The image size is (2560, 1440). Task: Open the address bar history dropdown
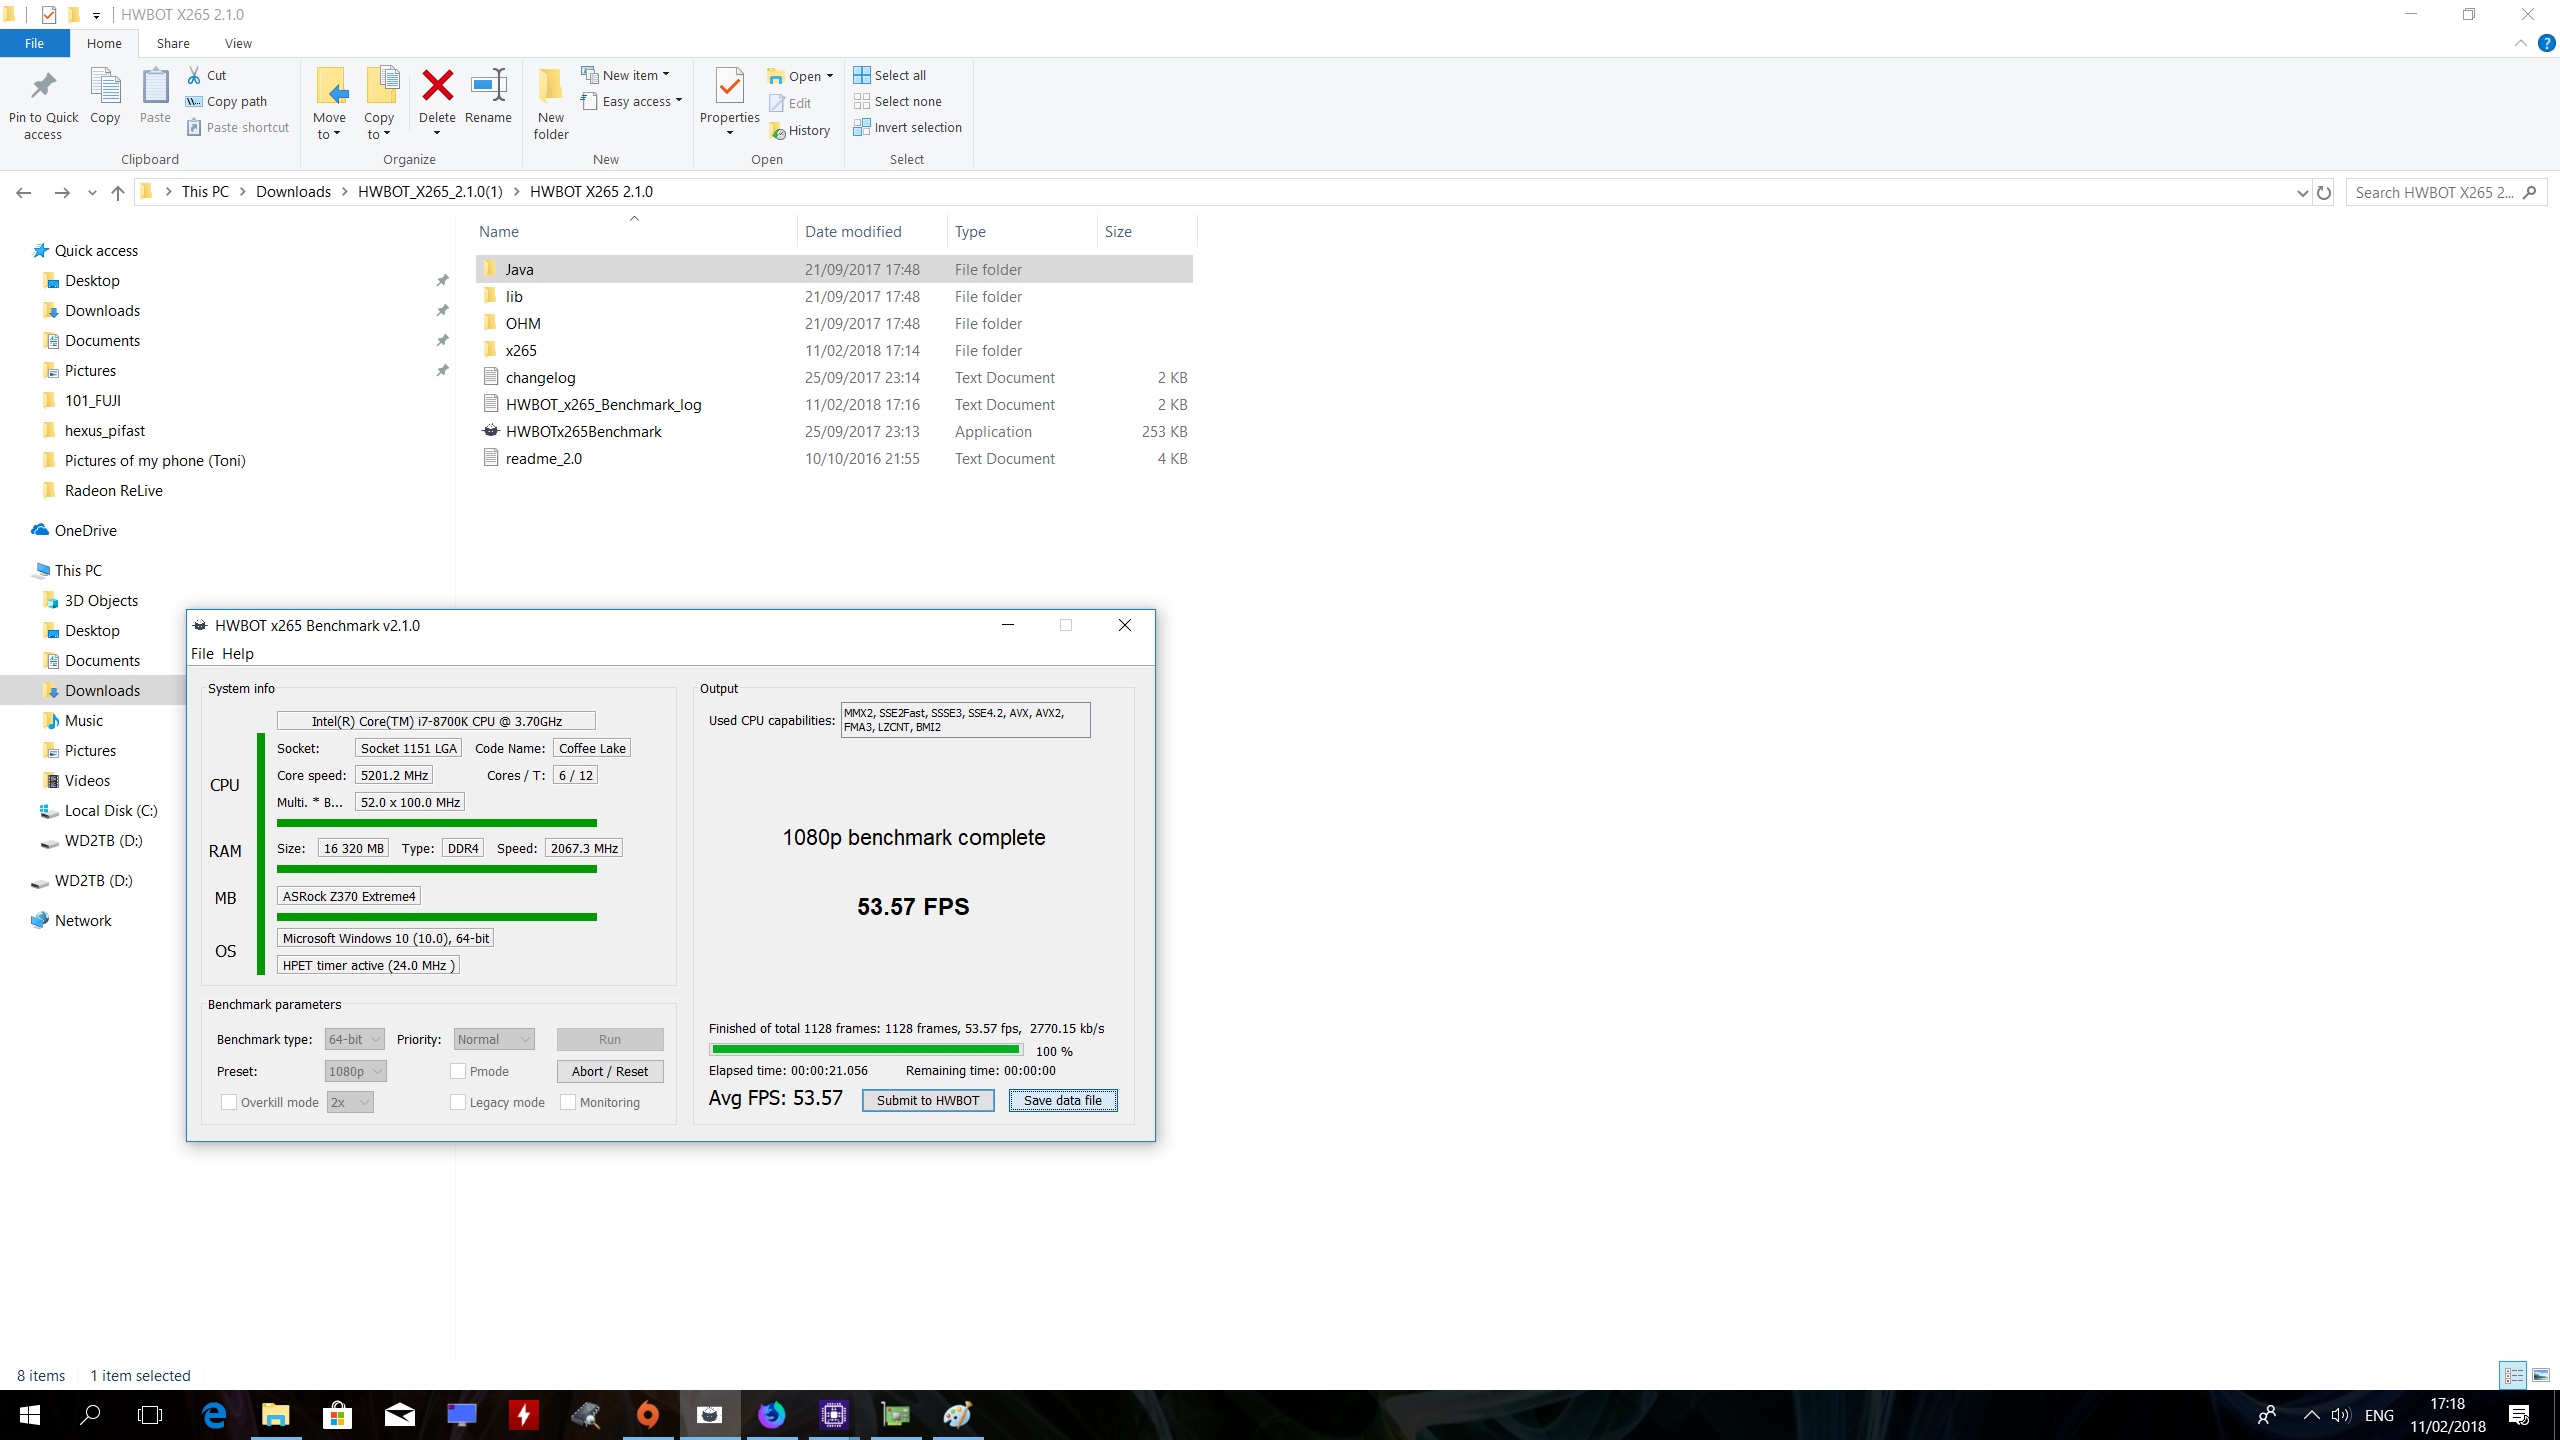pyautogui.click(x=2302, y=192)
